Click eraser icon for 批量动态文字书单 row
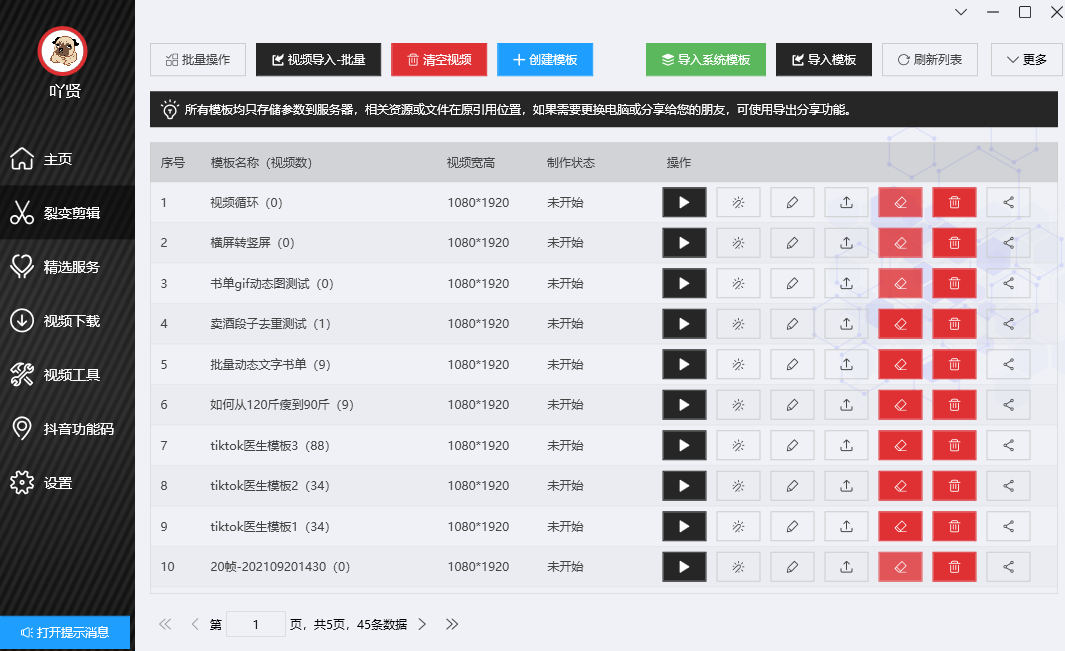Viewport: 1065px width, 651px height. coord(901,364)
